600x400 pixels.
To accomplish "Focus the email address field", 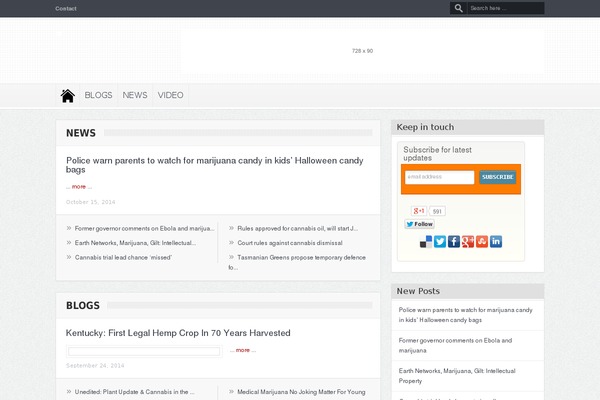I will pyautogui.click(x=439, y=177).
